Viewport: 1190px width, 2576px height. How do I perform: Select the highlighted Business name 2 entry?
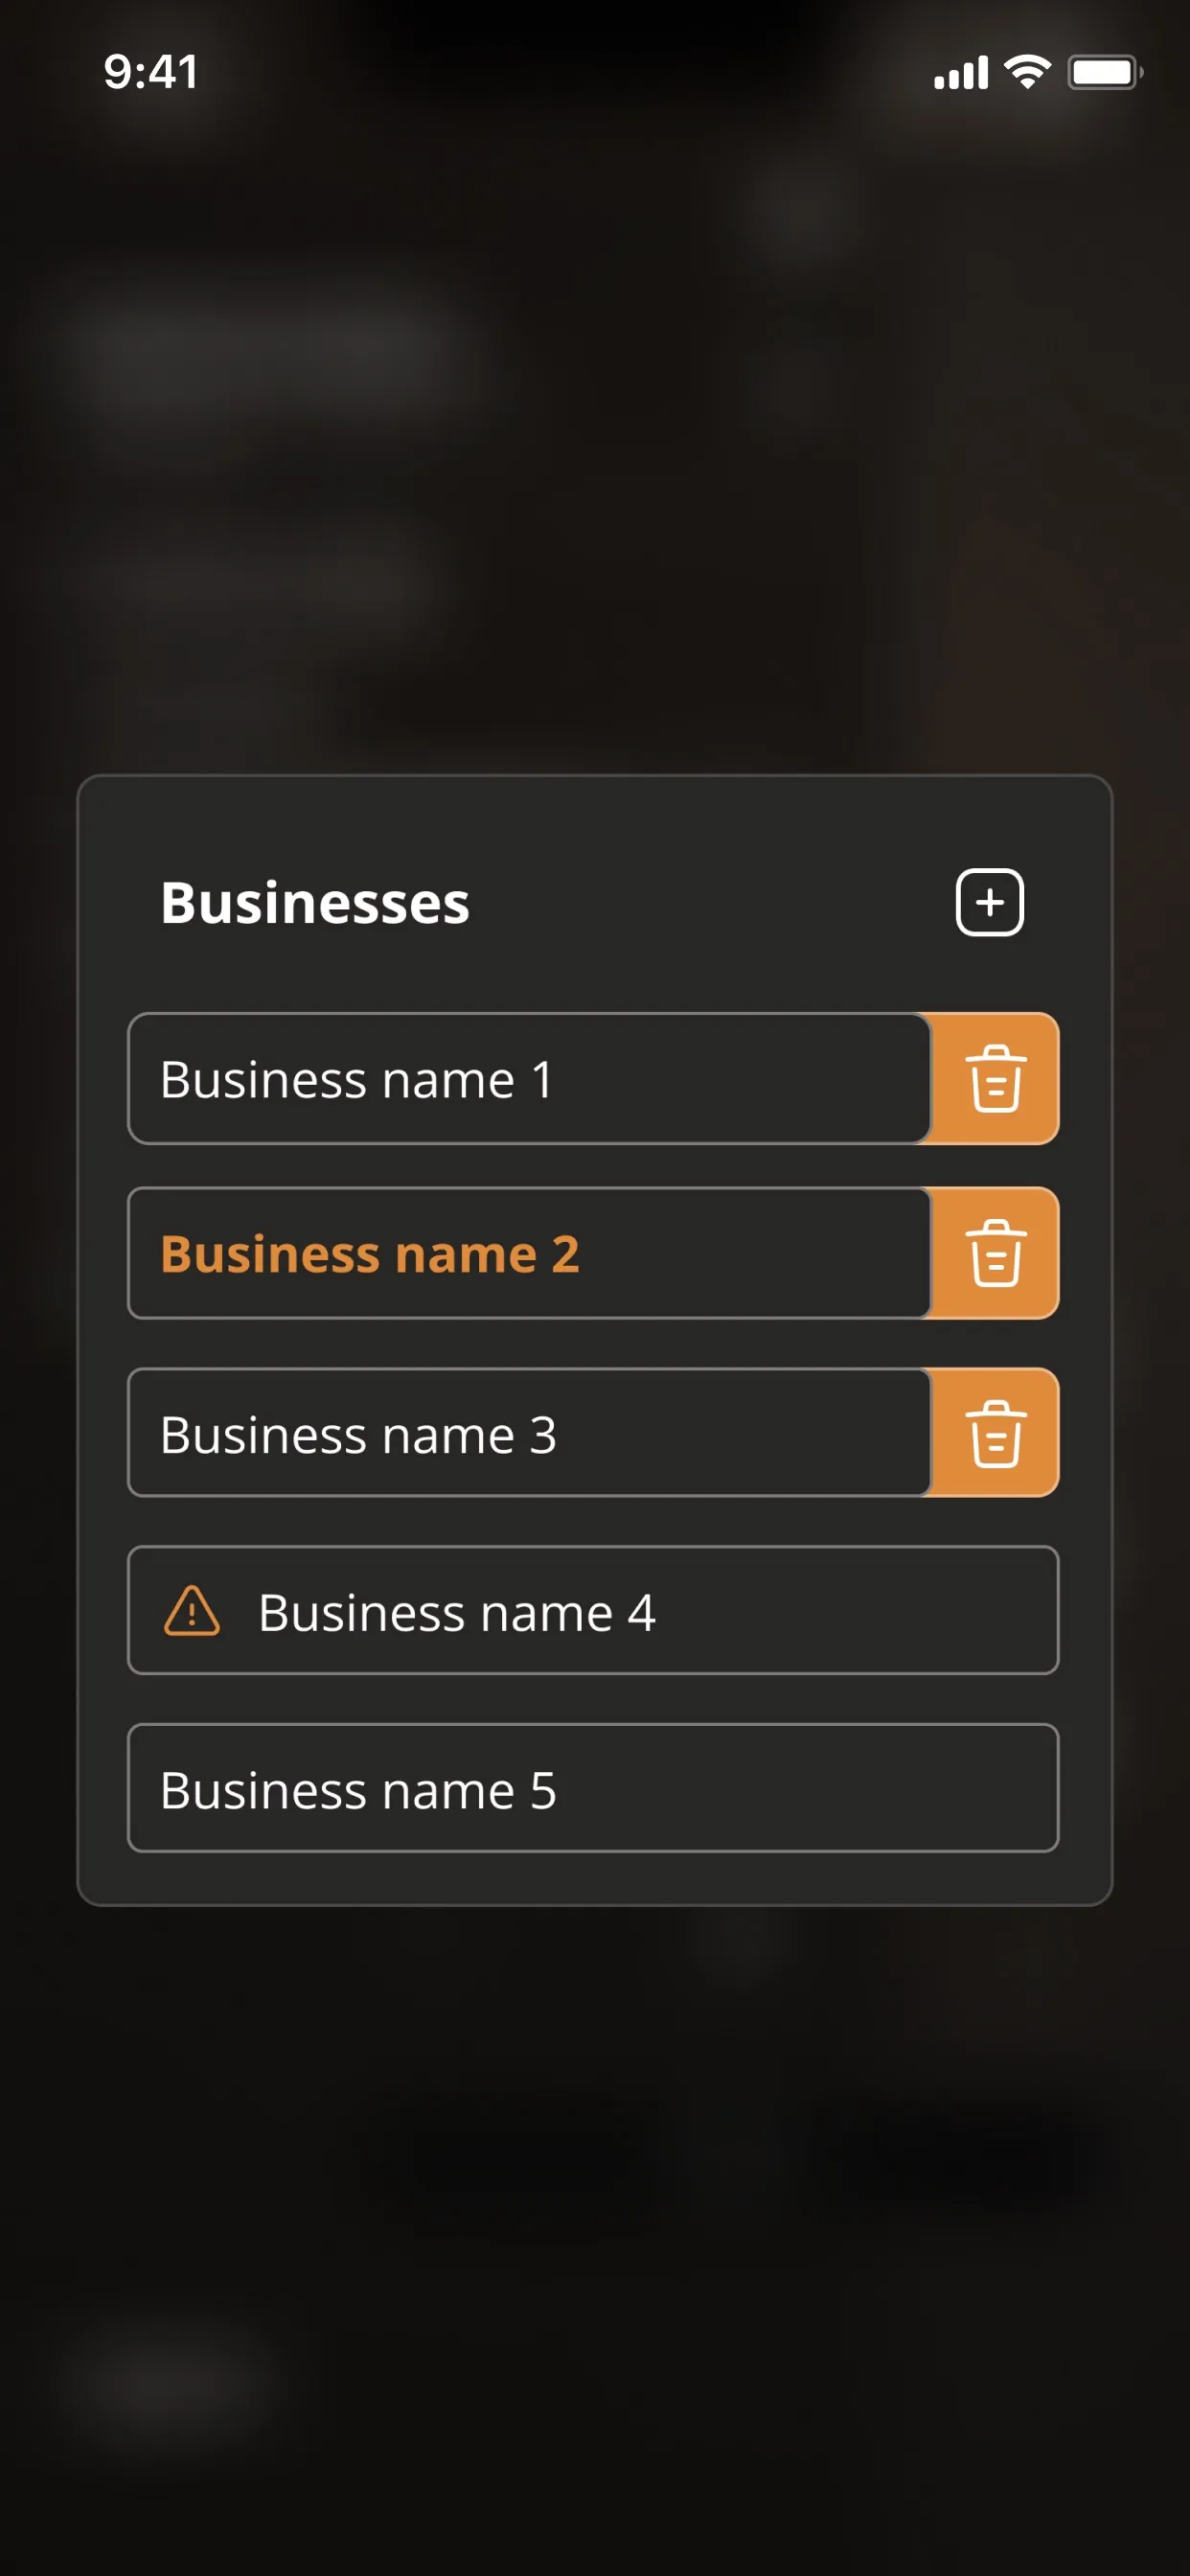tap(530, 1253)
